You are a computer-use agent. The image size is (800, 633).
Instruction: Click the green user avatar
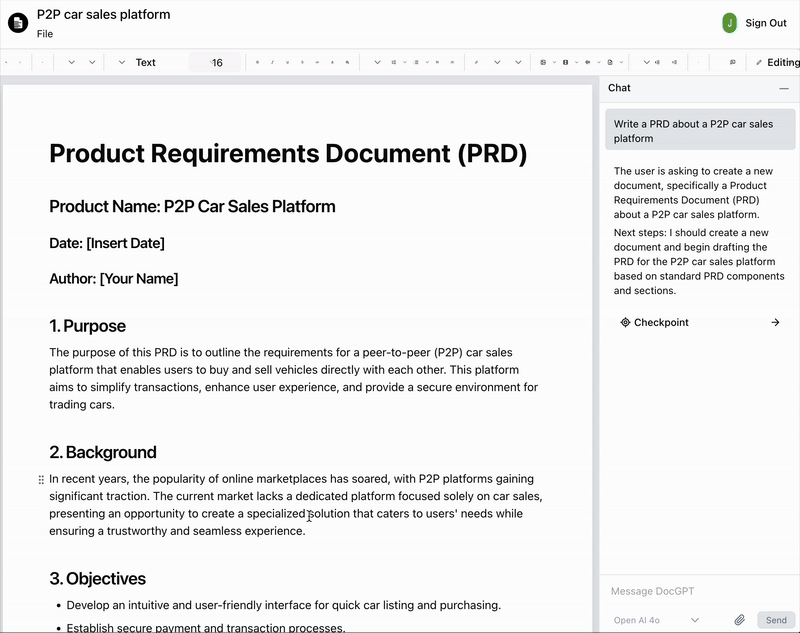point(730,23)
